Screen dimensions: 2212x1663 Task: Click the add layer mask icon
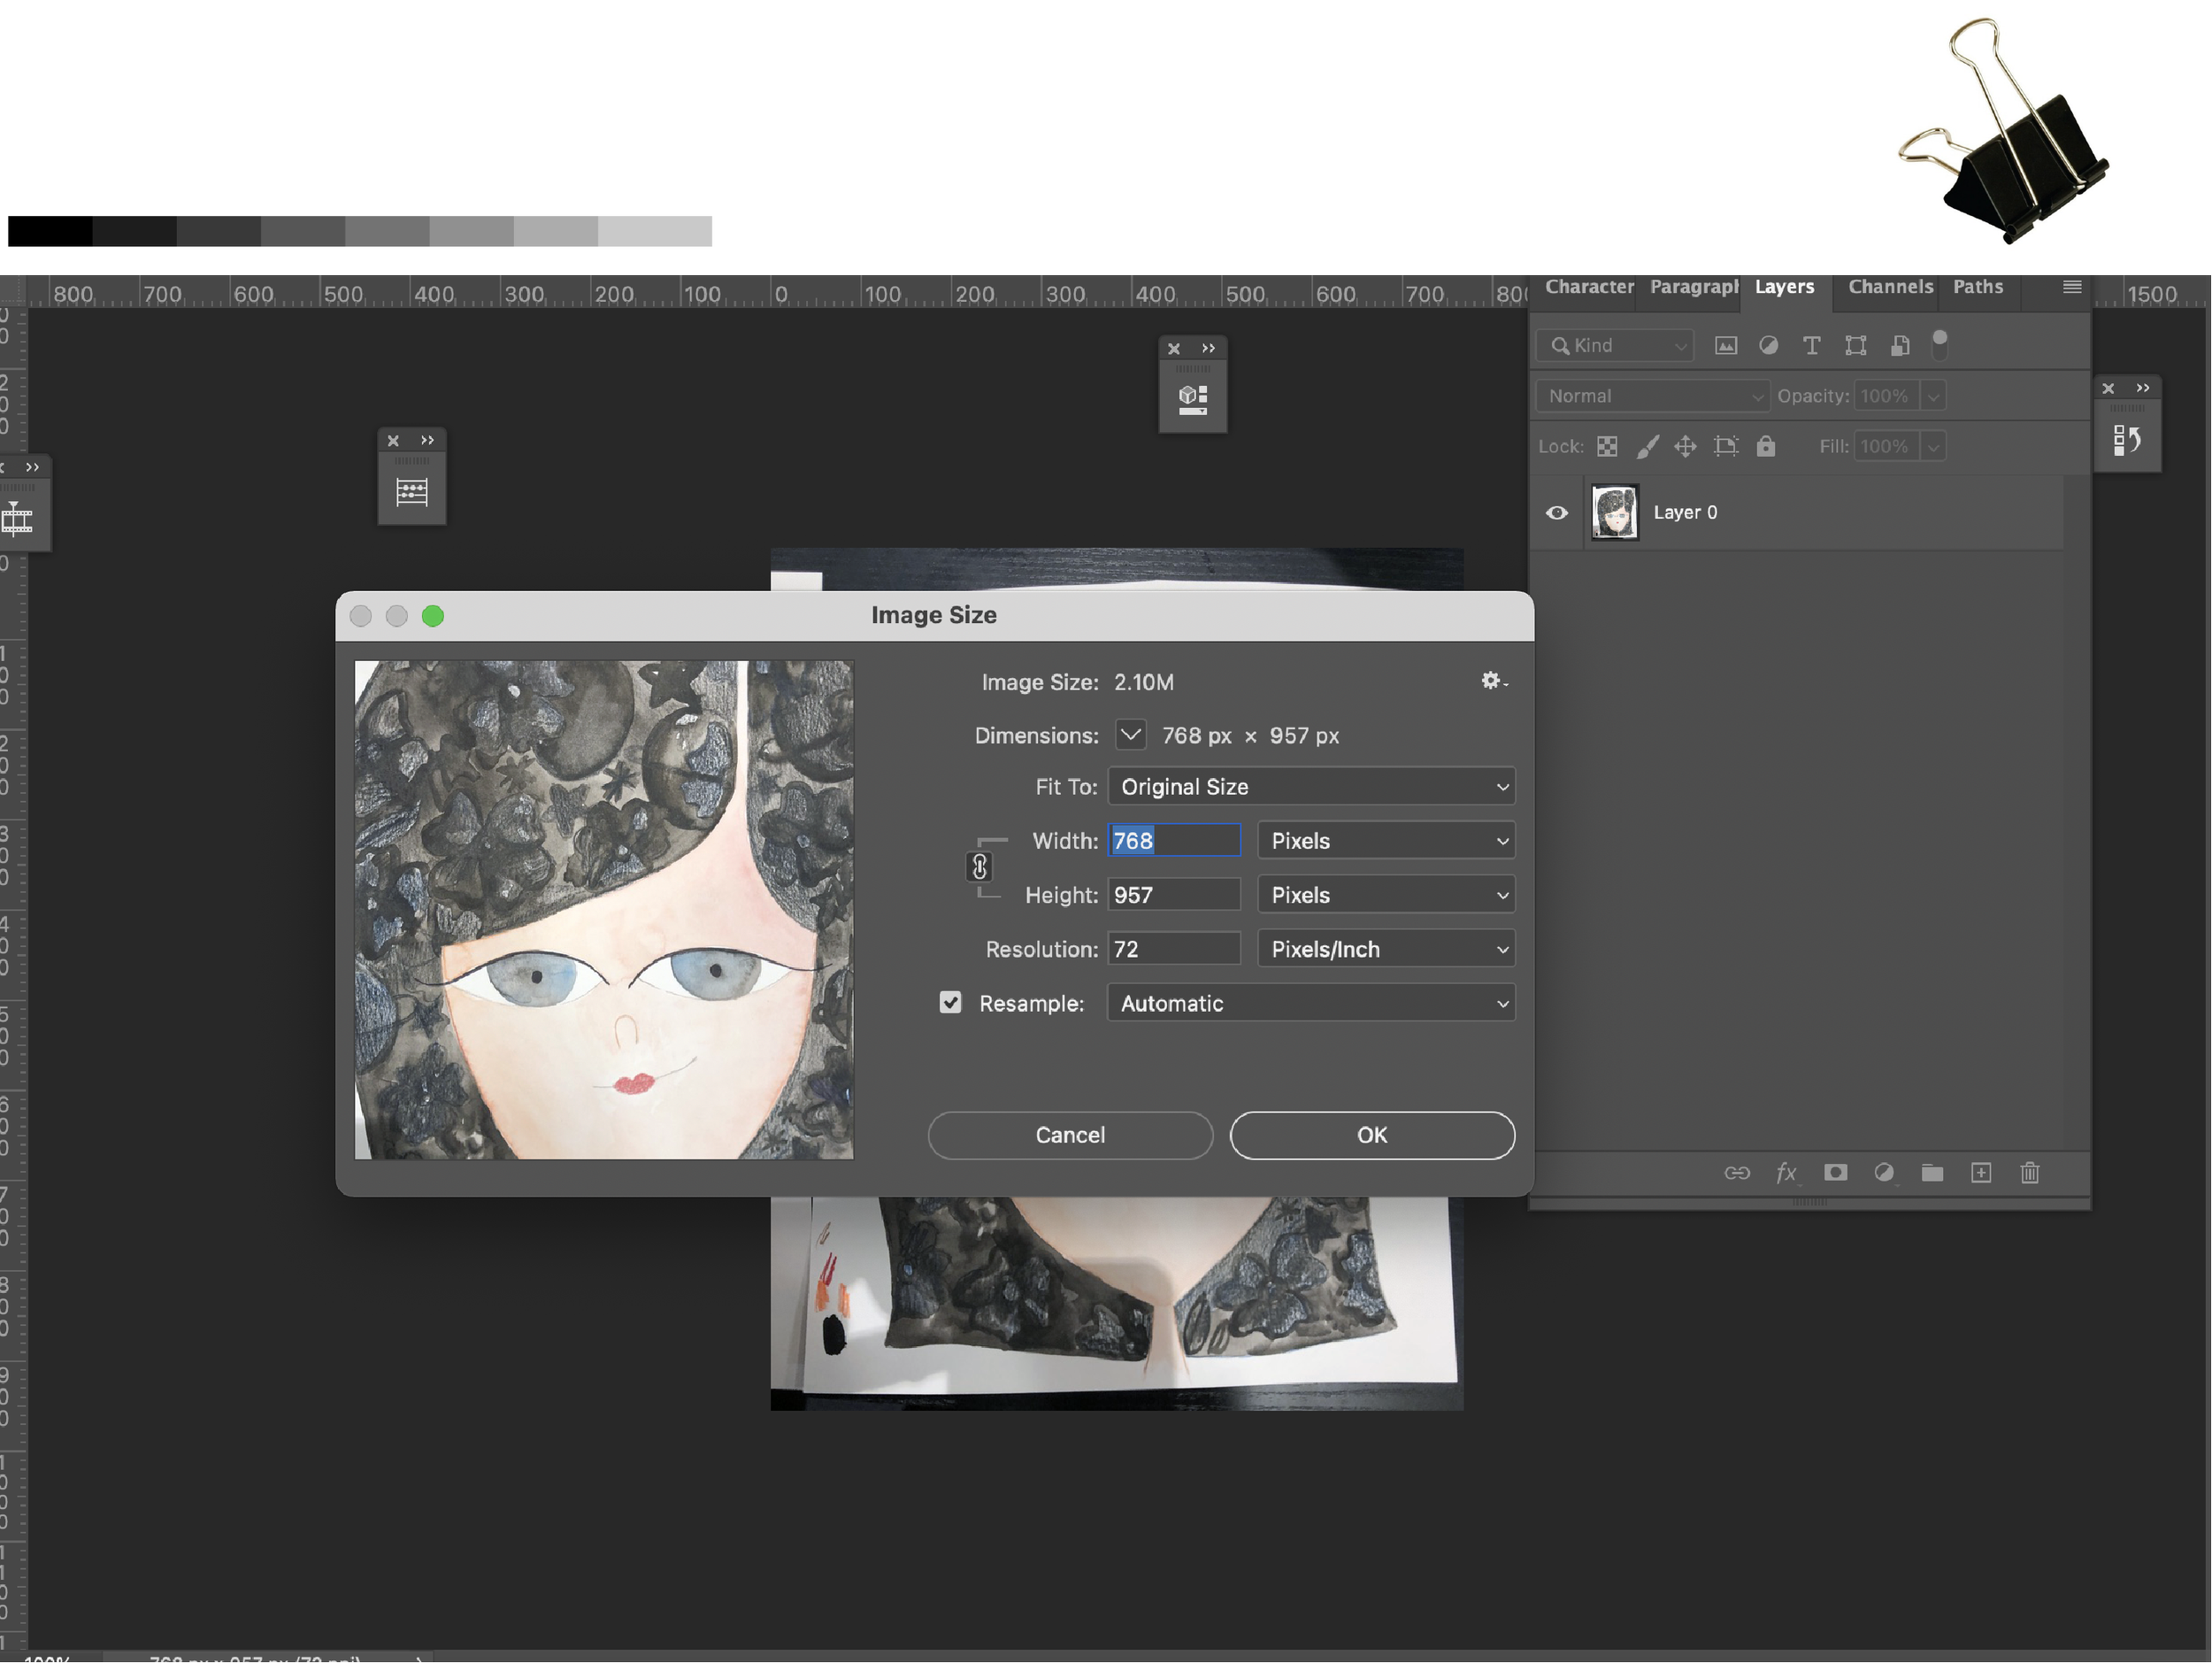click(x=1835, y=1173)
